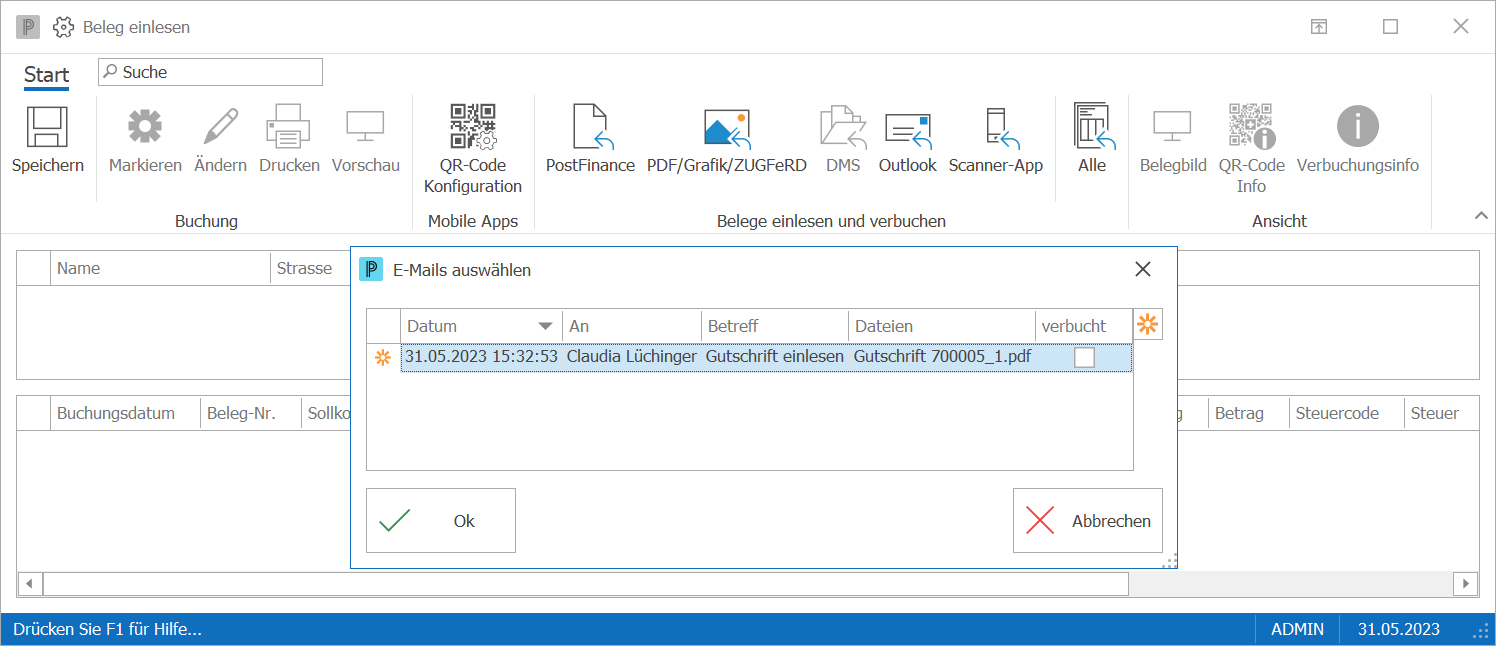Click the Beleg-Nr. column header
Image resolution: width=1496 pixels, height=646 pixels.
tap(250, 413)
